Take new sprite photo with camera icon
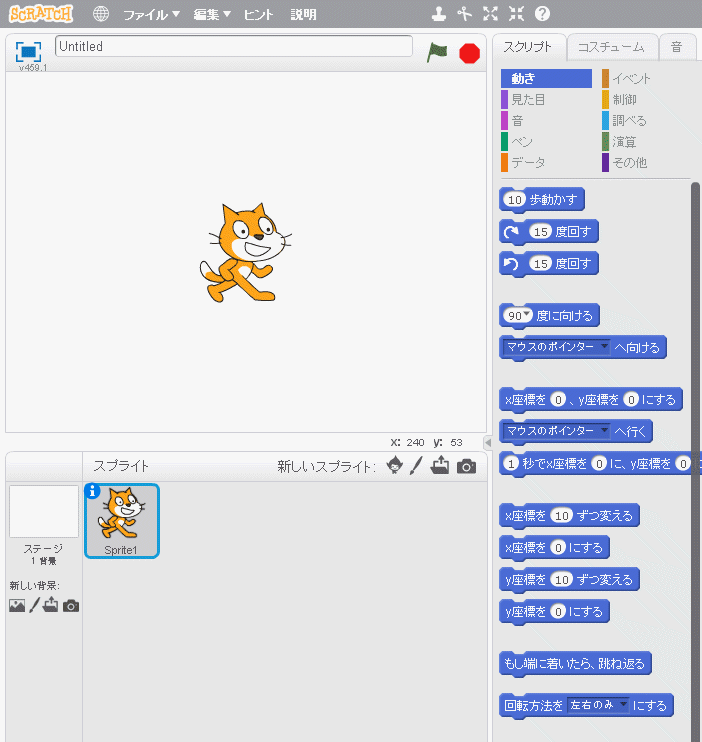 (x=466, y=467)
